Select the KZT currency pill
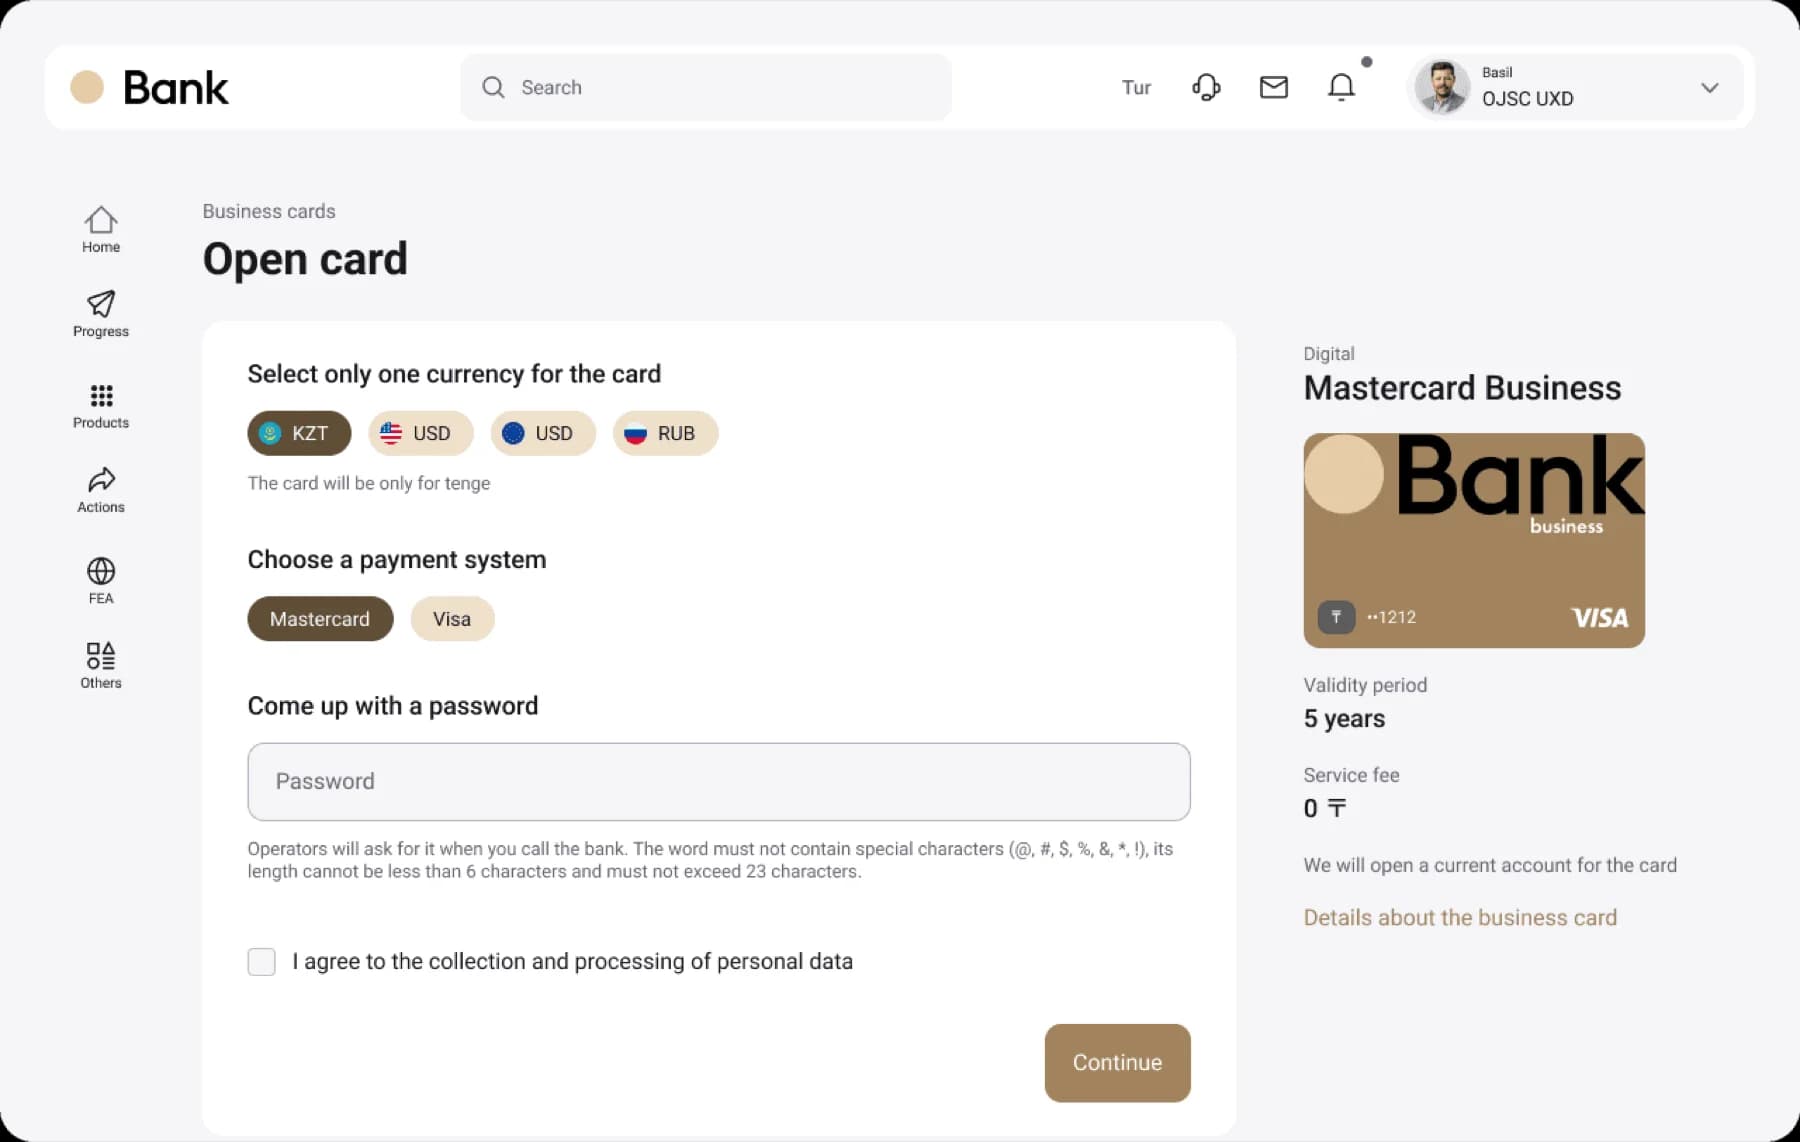 click(x=298, y=433)
